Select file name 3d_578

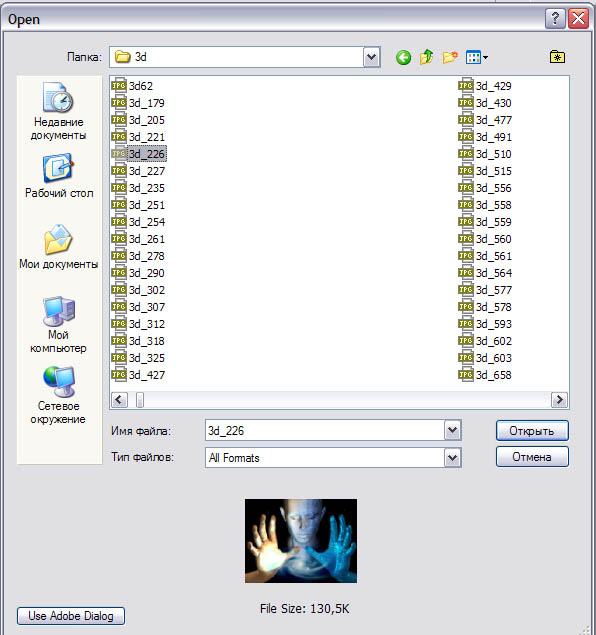[494, 307]
